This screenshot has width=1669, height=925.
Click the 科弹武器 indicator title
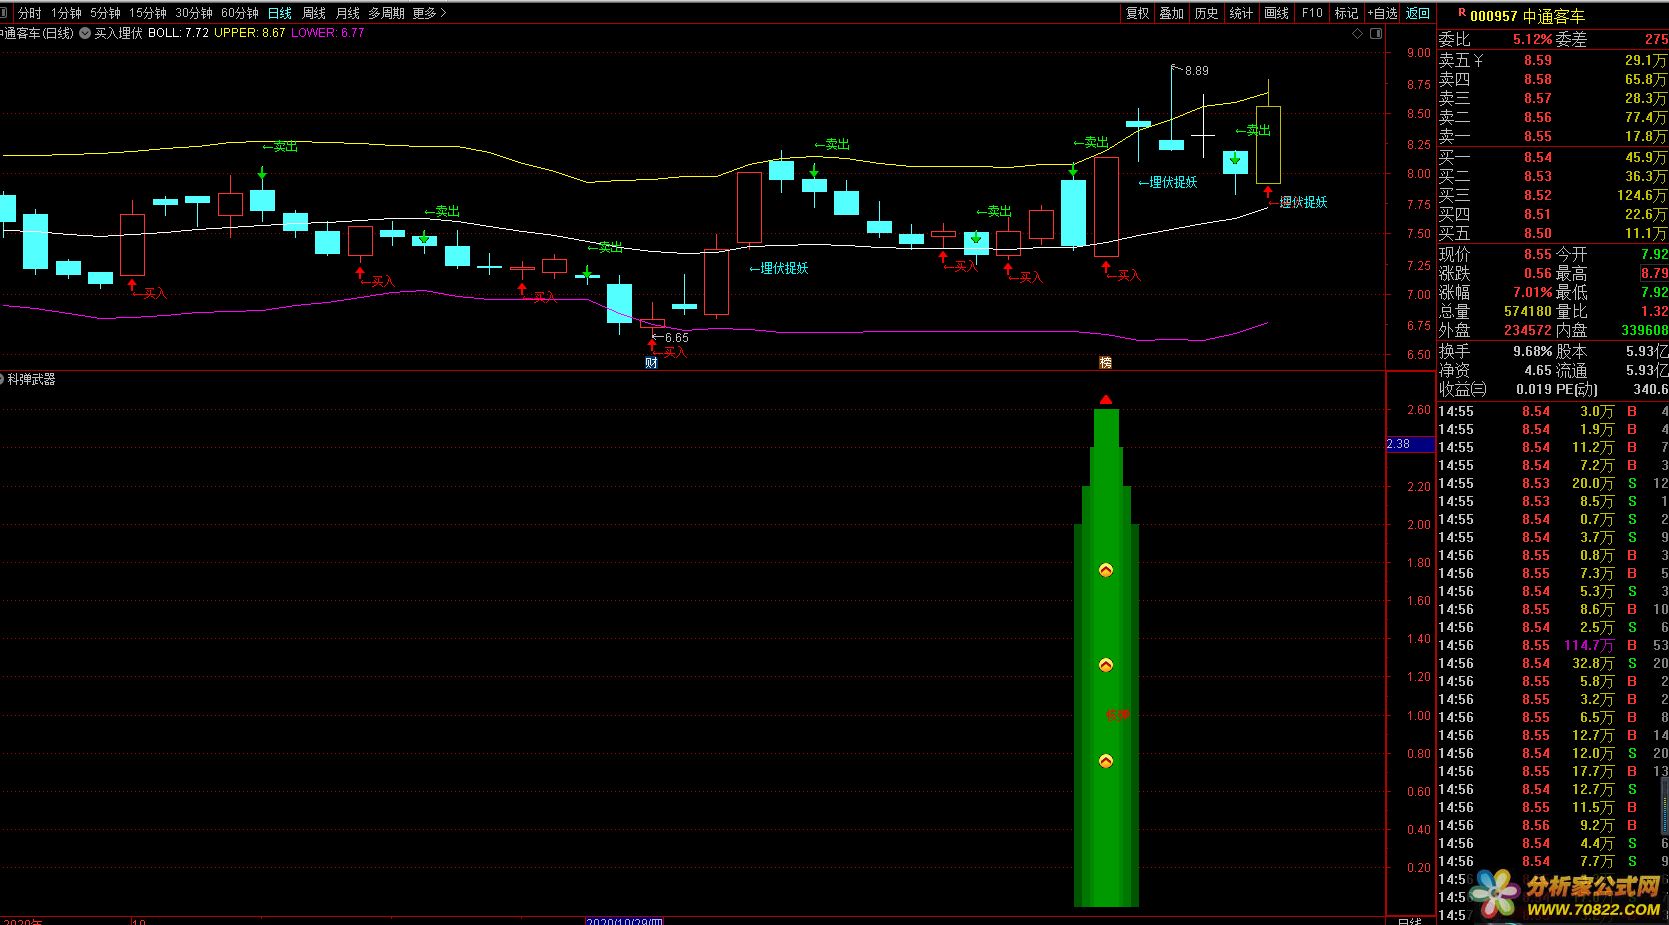tap(32, 379)
